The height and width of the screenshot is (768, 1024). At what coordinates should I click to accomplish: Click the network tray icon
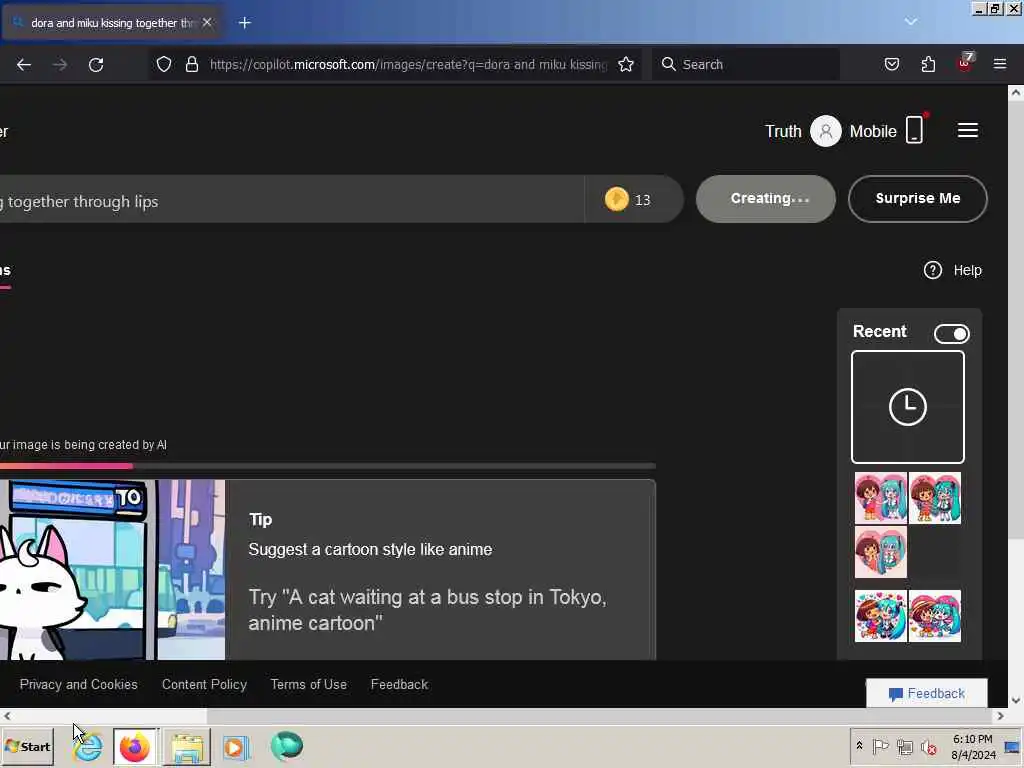point(904,746)
